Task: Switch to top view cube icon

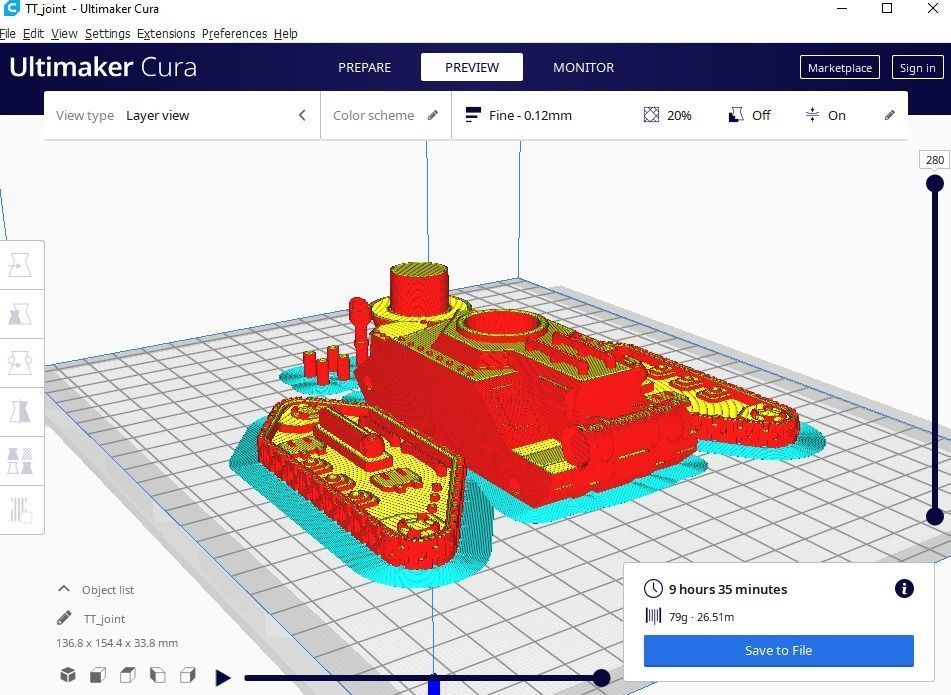Action: (128, 675)
